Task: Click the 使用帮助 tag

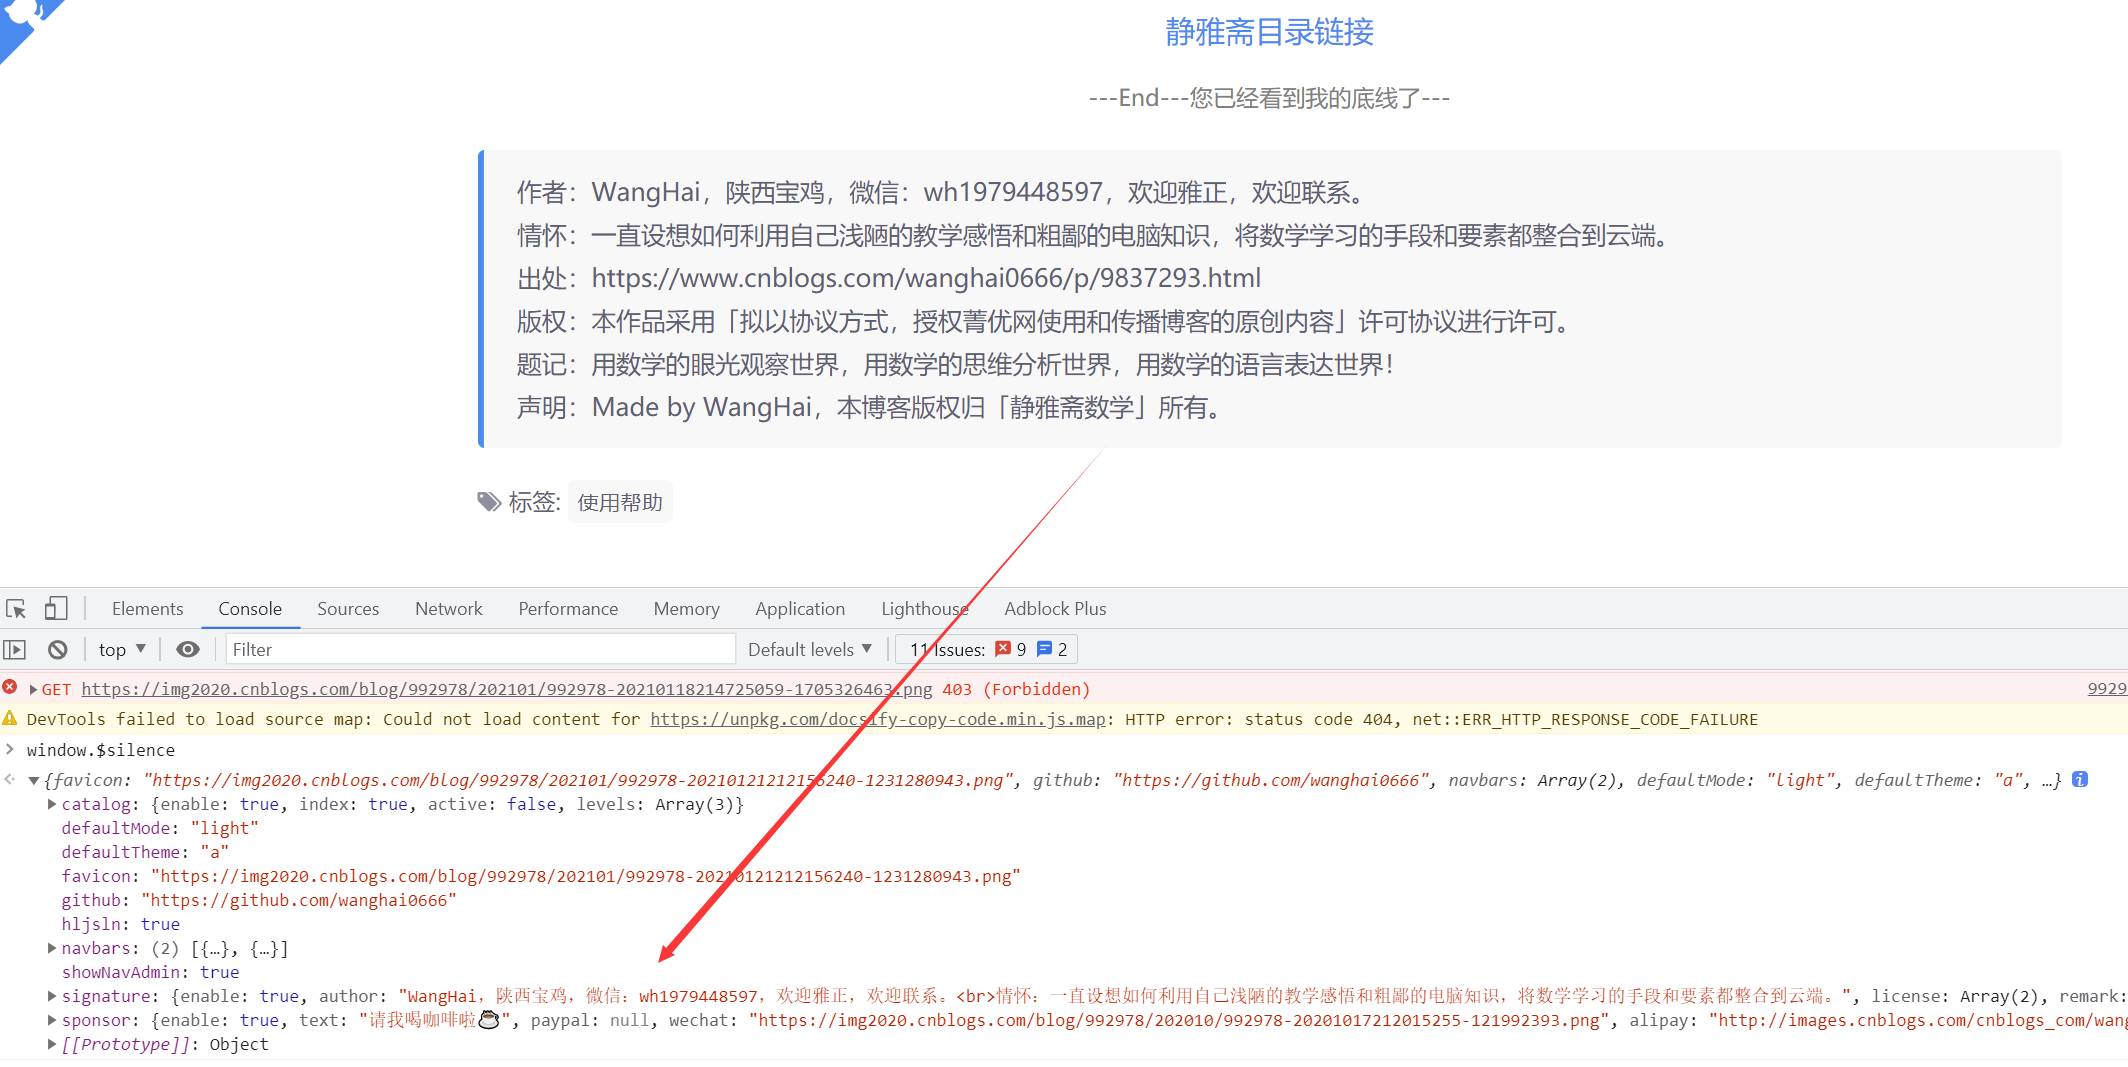Action: (620, 501)
